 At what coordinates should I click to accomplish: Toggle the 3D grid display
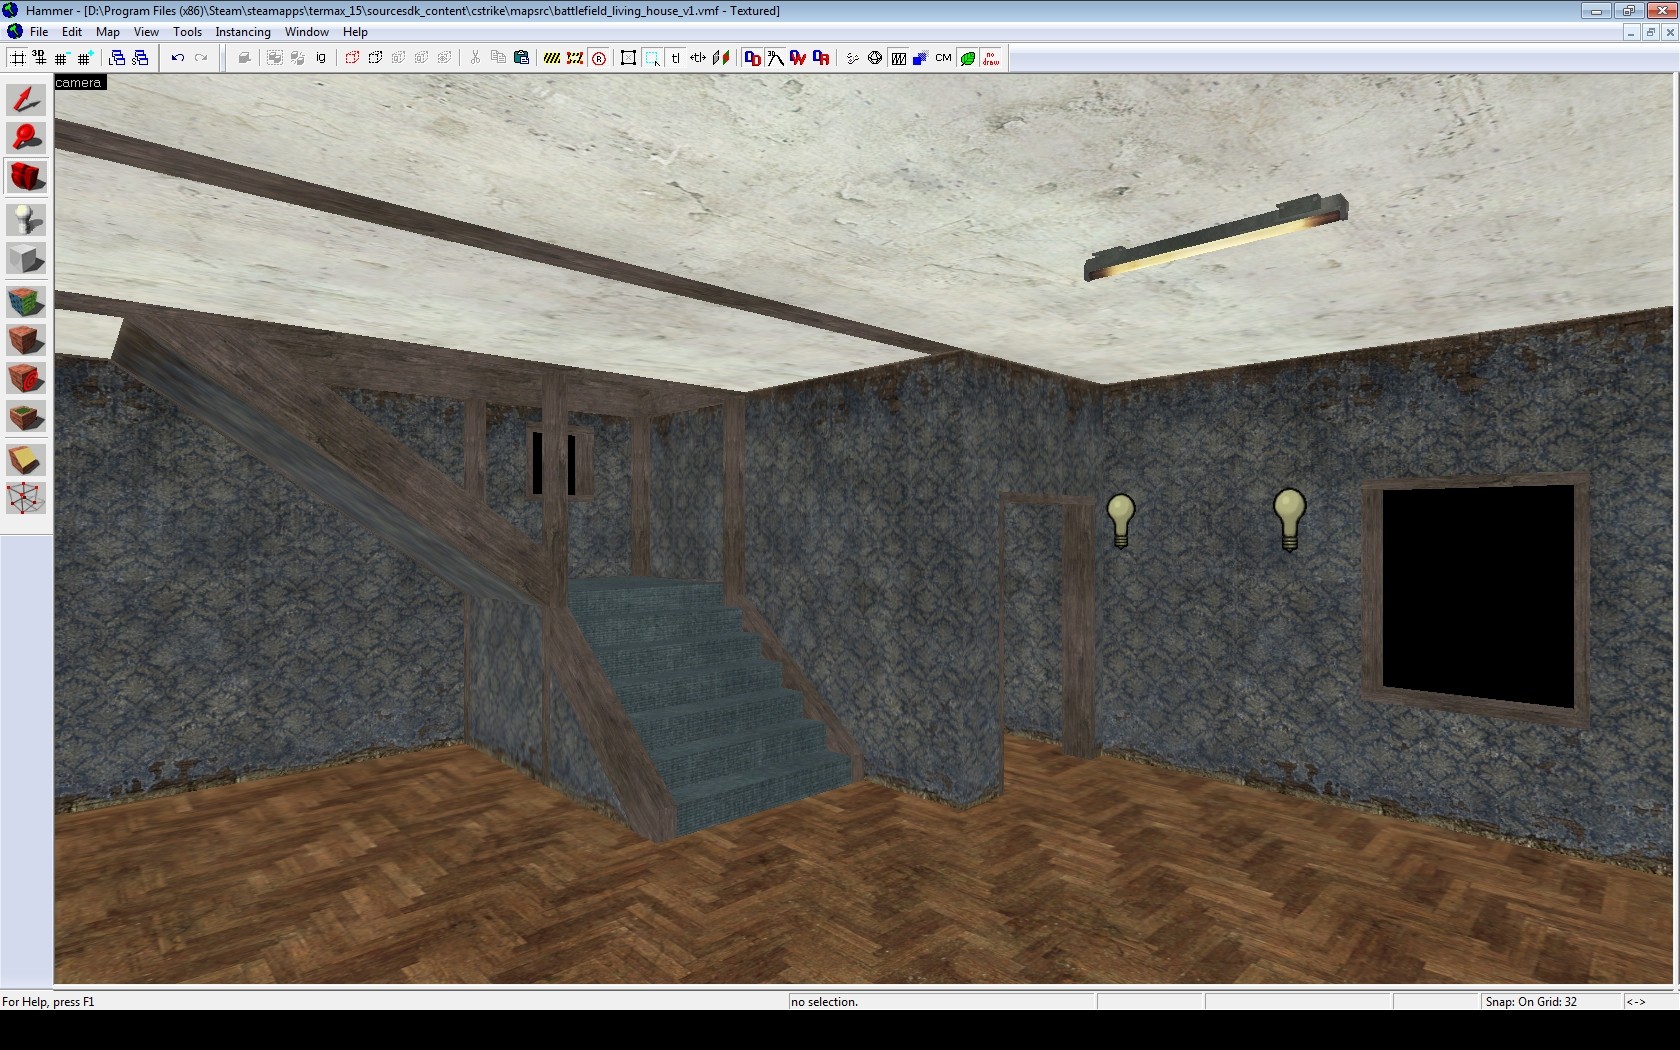(x=40, y=58)
